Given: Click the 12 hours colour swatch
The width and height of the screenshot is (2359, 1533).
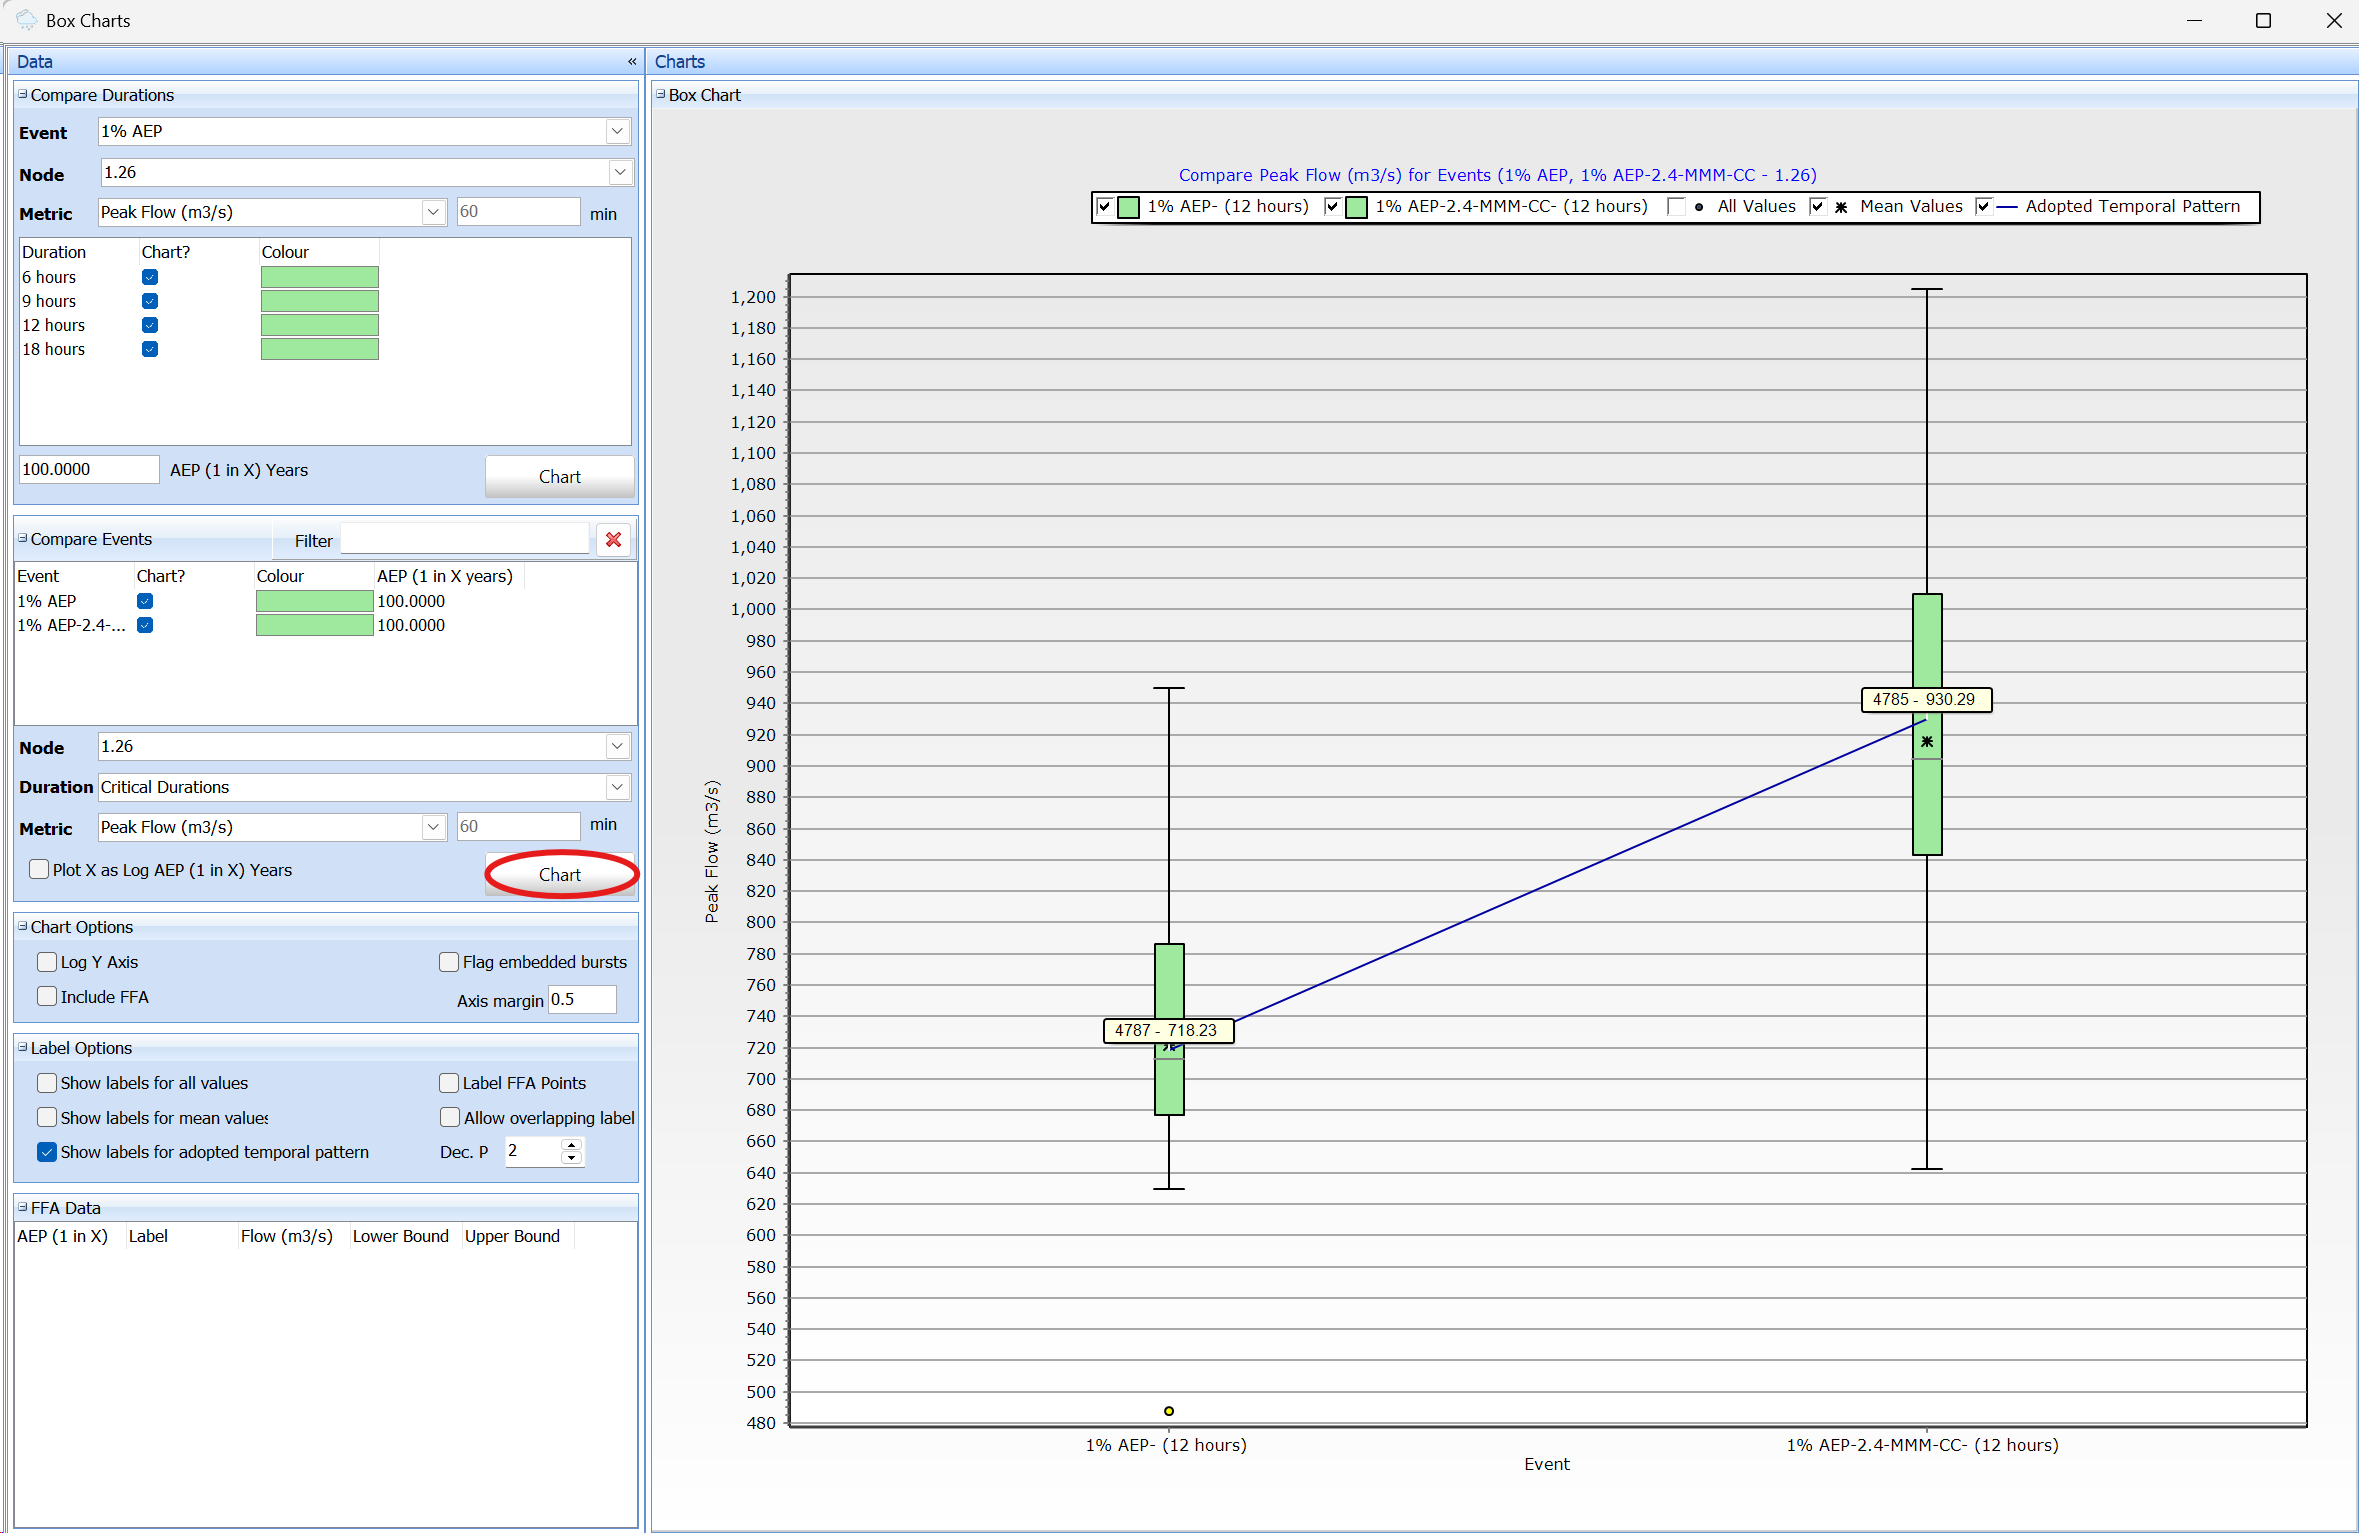Looking at the screenshot, I should pyautogui.click(x=319, y=325).
